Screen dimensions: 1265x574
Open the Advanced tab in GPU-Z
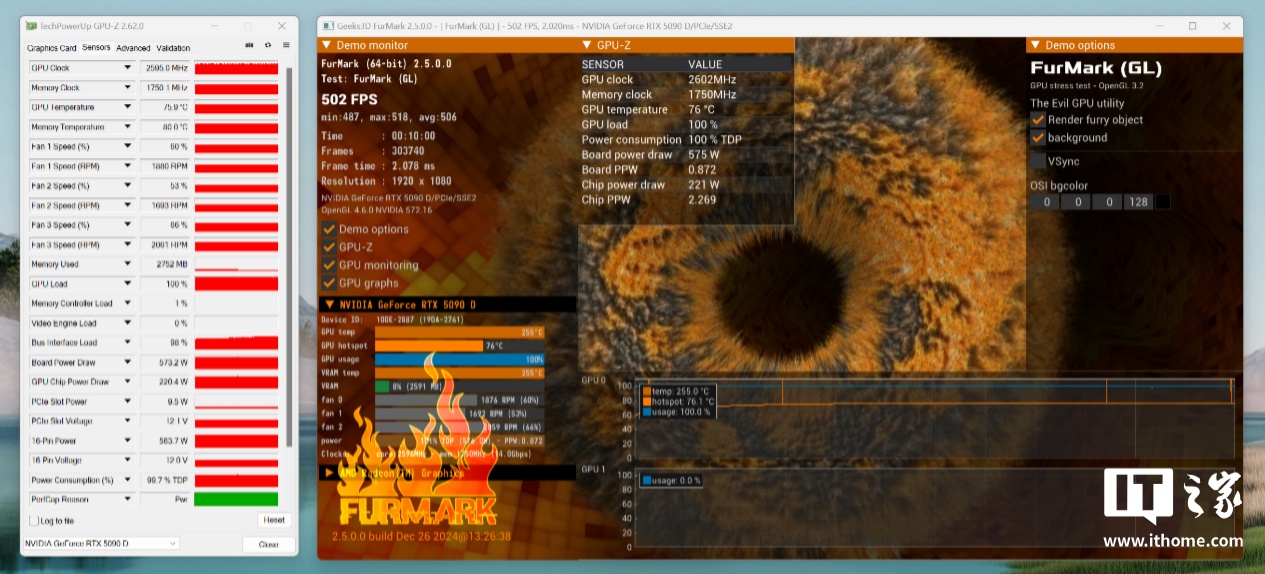pos(133,48)
